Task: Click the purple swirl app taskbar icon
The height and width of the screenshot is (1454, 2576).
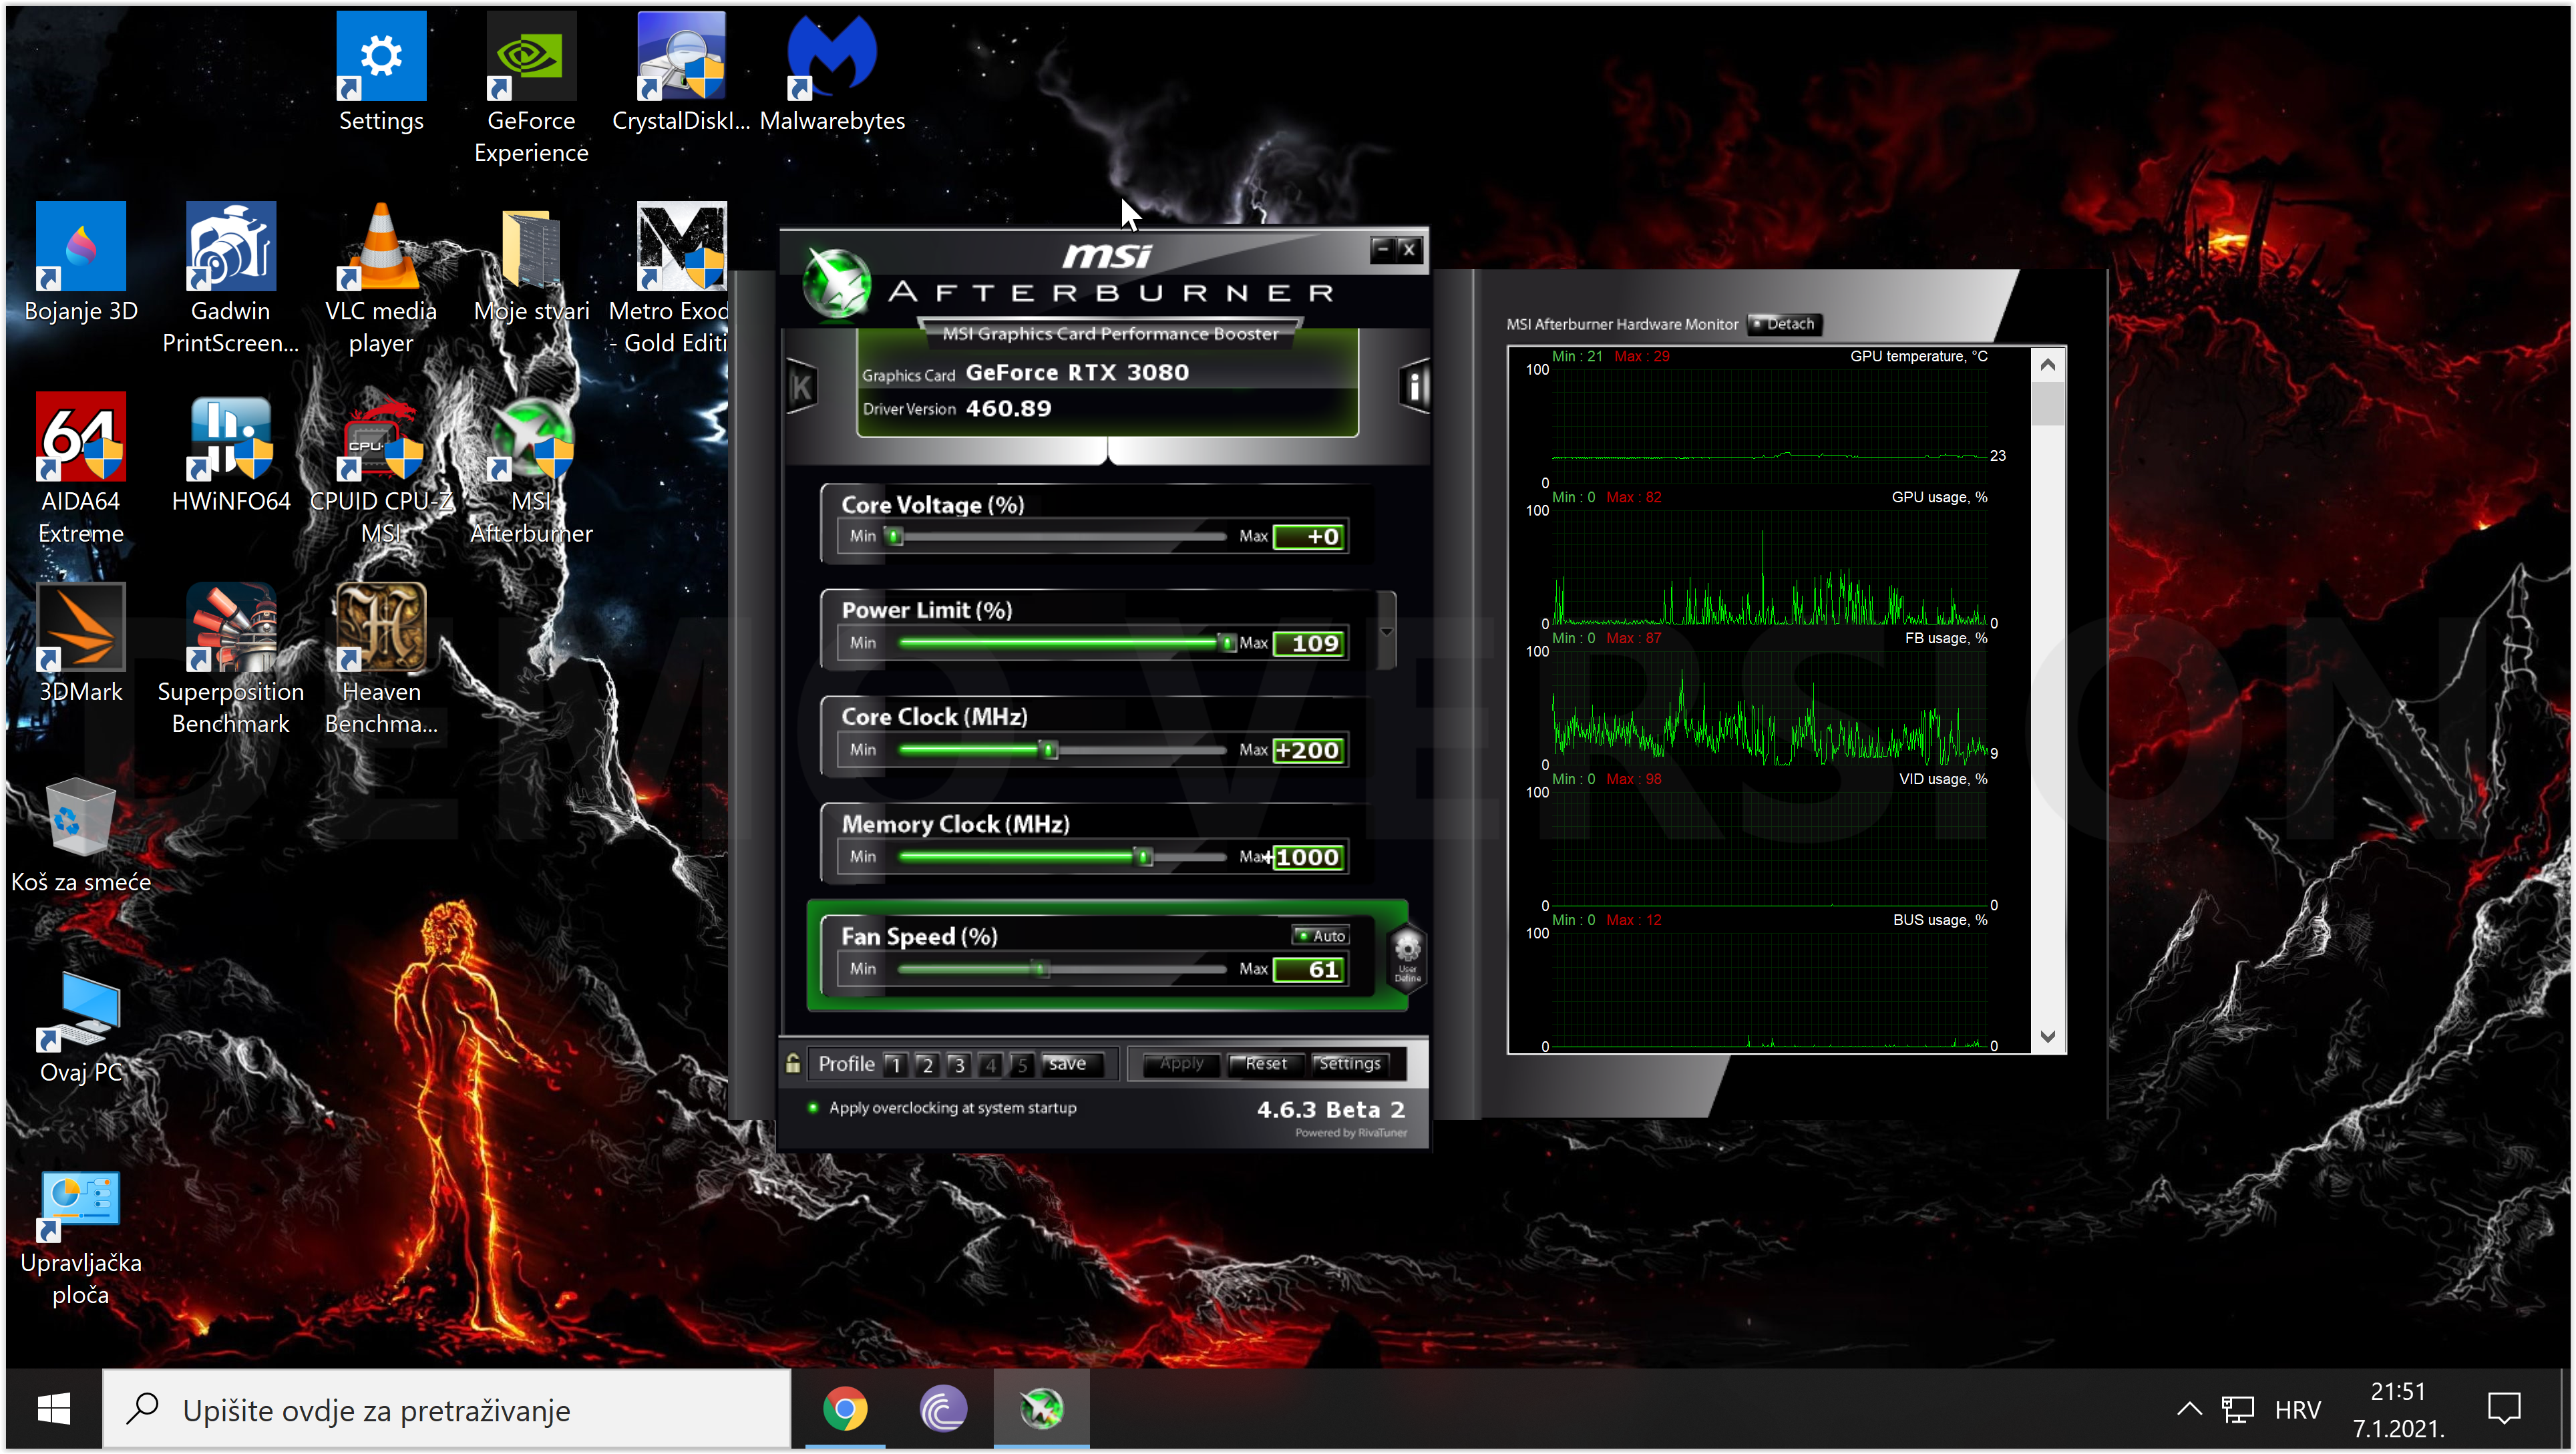Action: (943, 1409)
